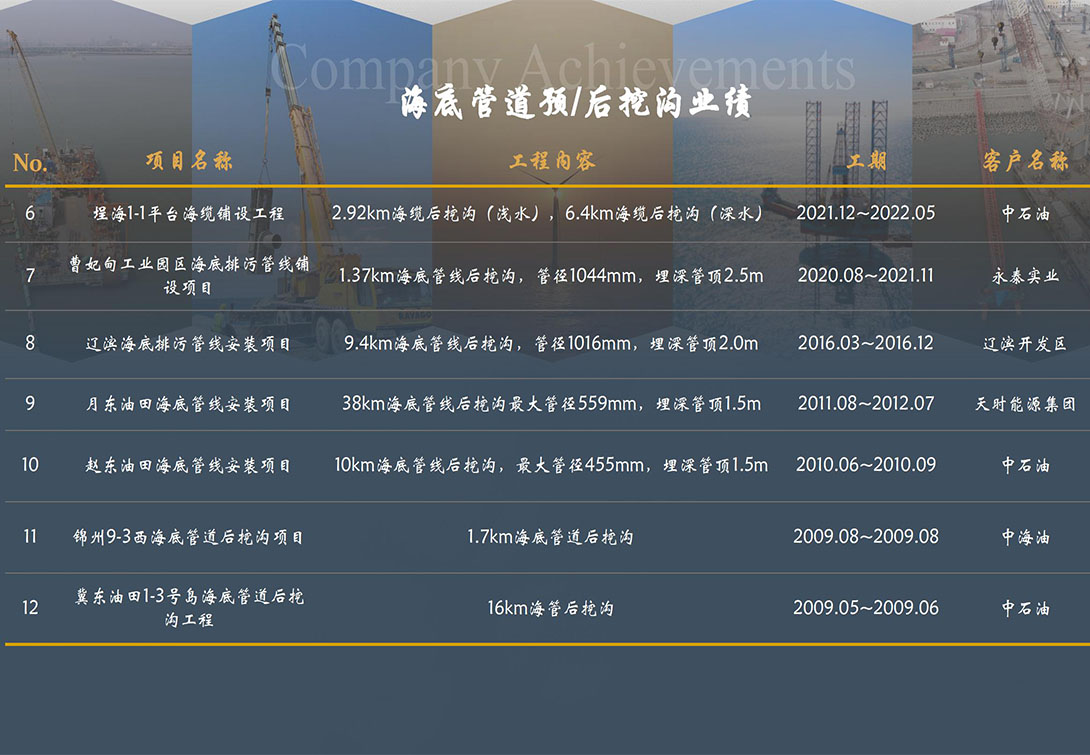Click the 客户名称 column header
The height and width of the screenshot is (755, 1090).
point(1021,160)
